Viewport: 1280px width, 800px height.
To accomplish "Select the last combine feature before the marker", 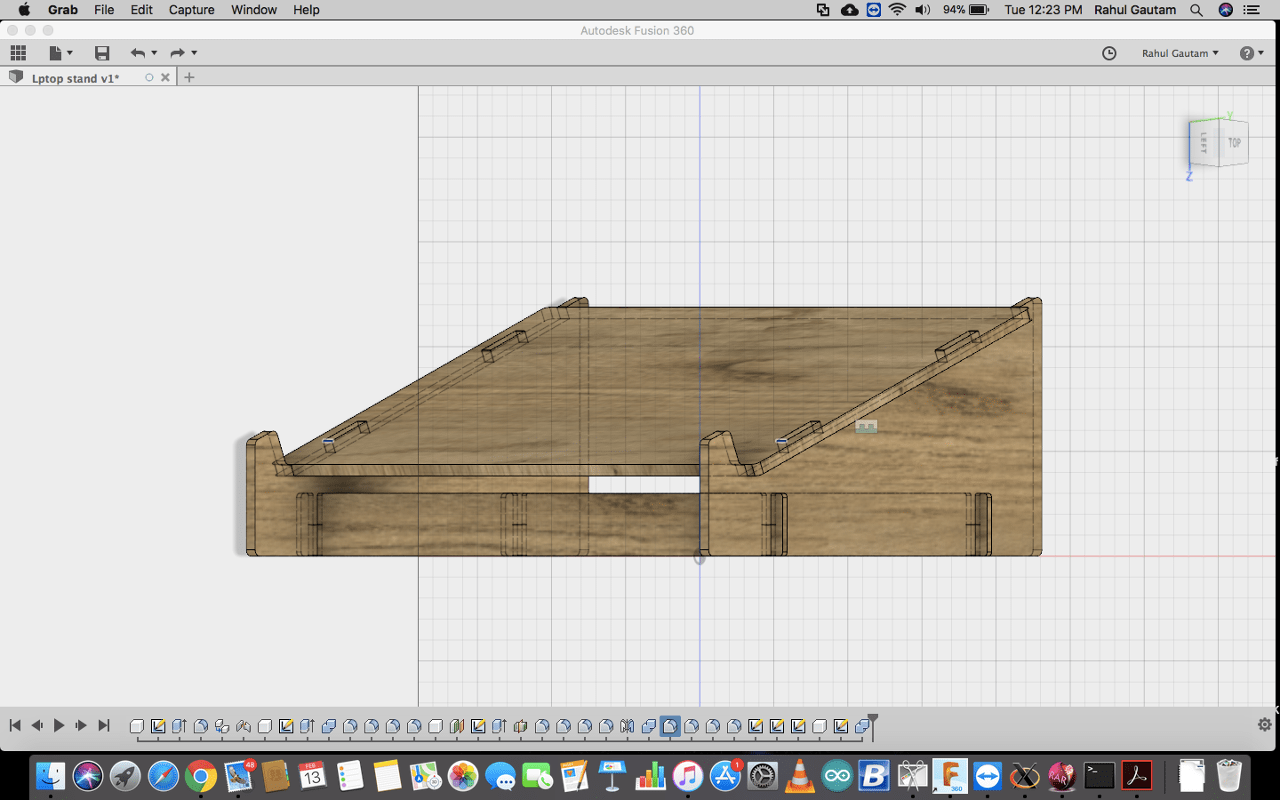I will click(862, 726).
